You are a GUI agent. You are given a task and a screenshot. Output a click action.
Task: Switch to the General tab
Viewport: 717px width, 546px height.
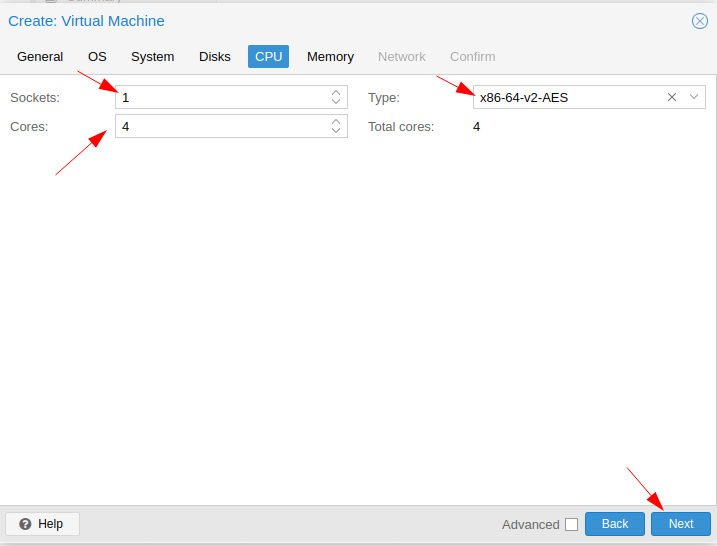click(40, 57)
